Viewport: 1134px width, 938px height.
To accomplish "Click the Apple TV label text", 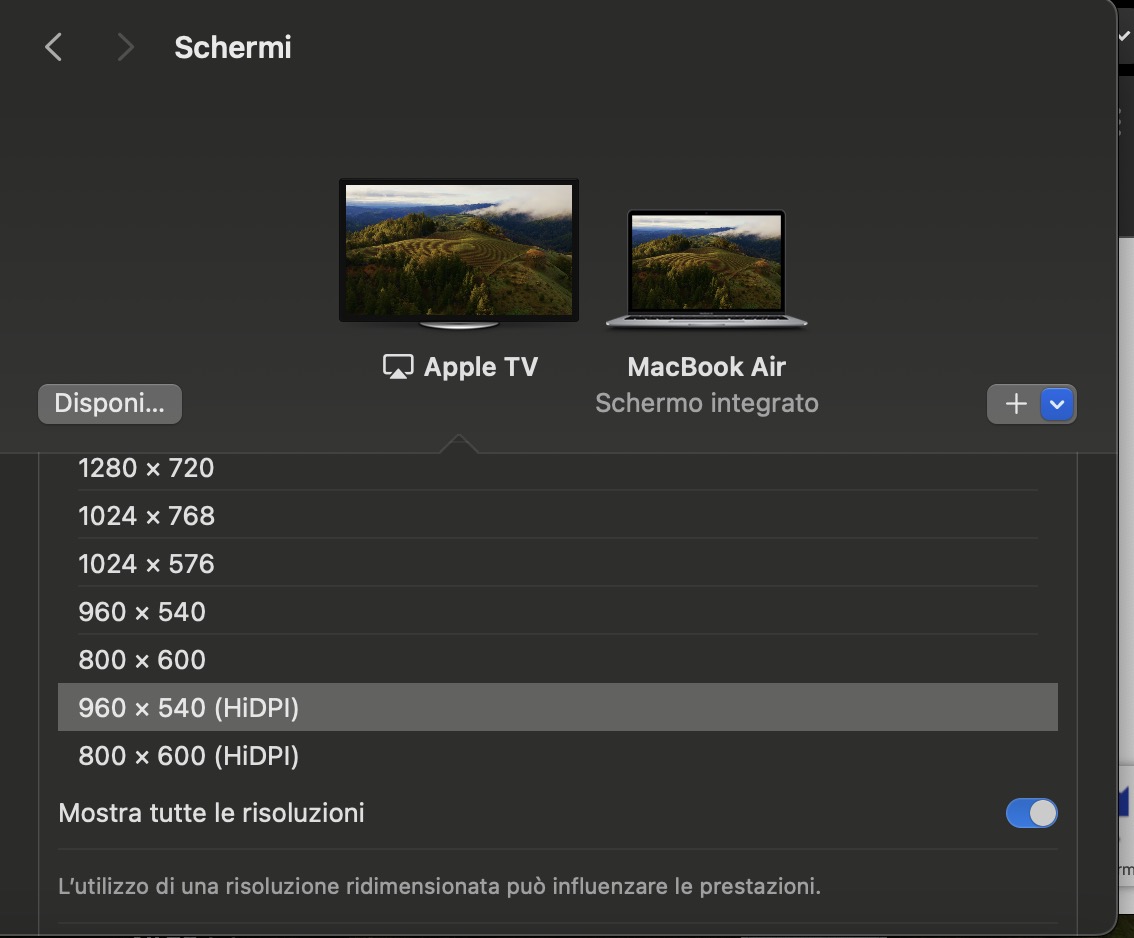I will coord(481,367).
